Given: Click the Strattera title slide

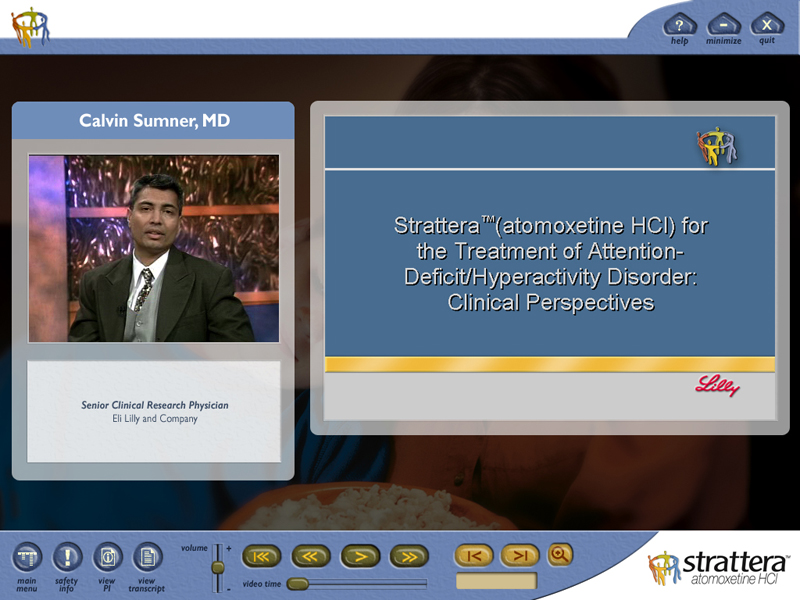Looking at the screenshot, I should pos(550,268).
